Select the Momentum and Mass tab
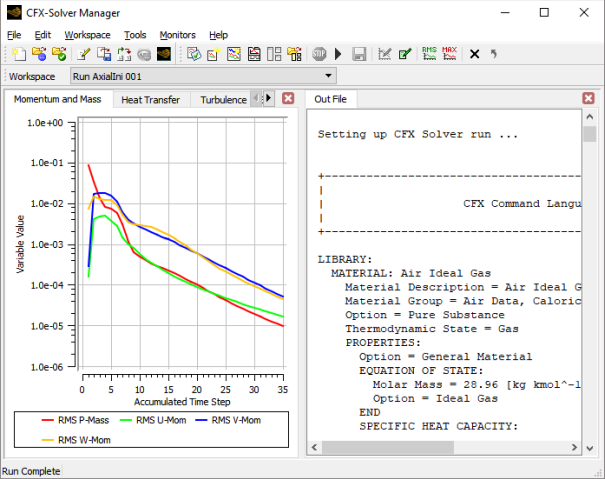This screenshot has width=605, height=479. tap(58, 99)
